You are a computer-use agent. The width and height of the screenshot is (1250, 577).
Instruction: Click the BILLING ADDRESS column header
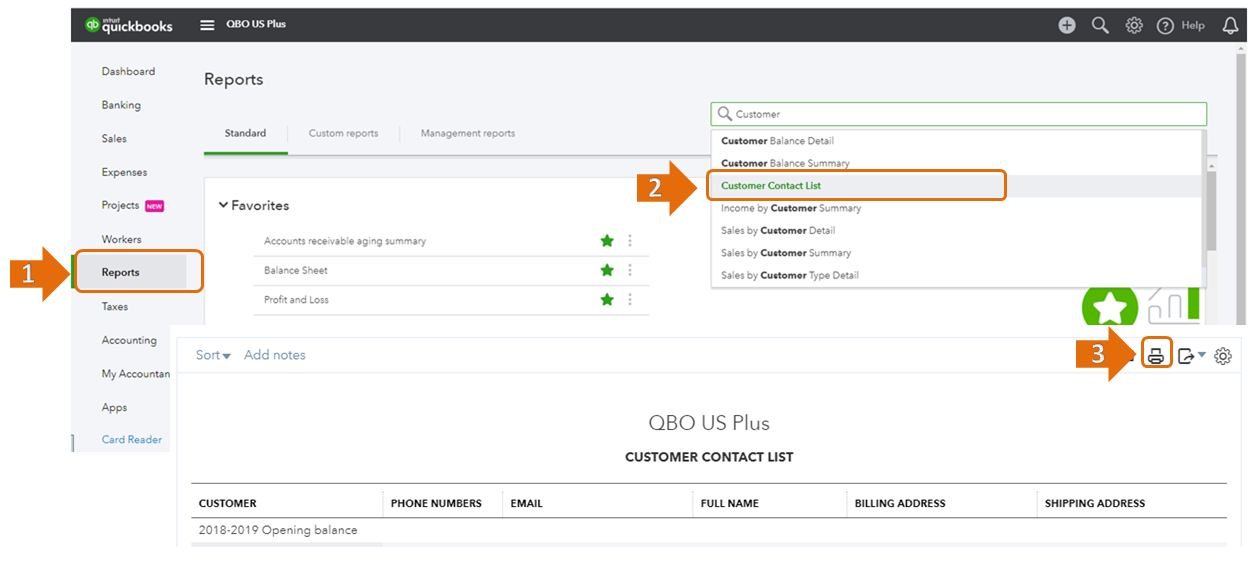900,503
